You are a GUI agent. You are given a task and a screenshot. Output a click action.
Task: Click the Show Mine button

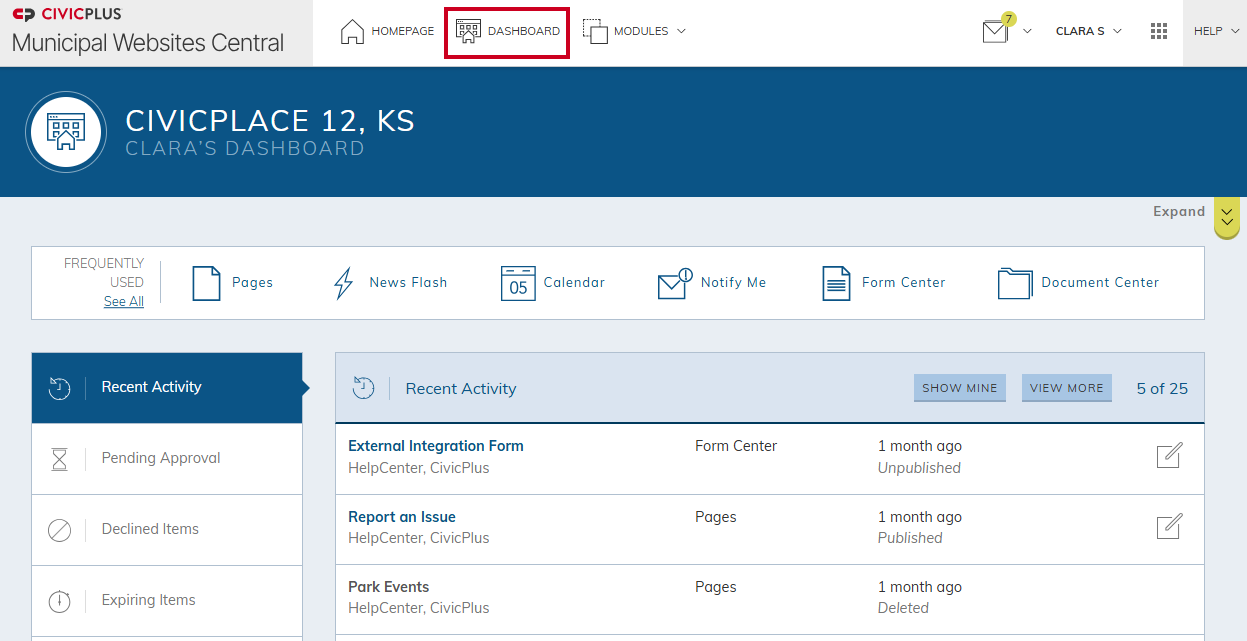960,388
